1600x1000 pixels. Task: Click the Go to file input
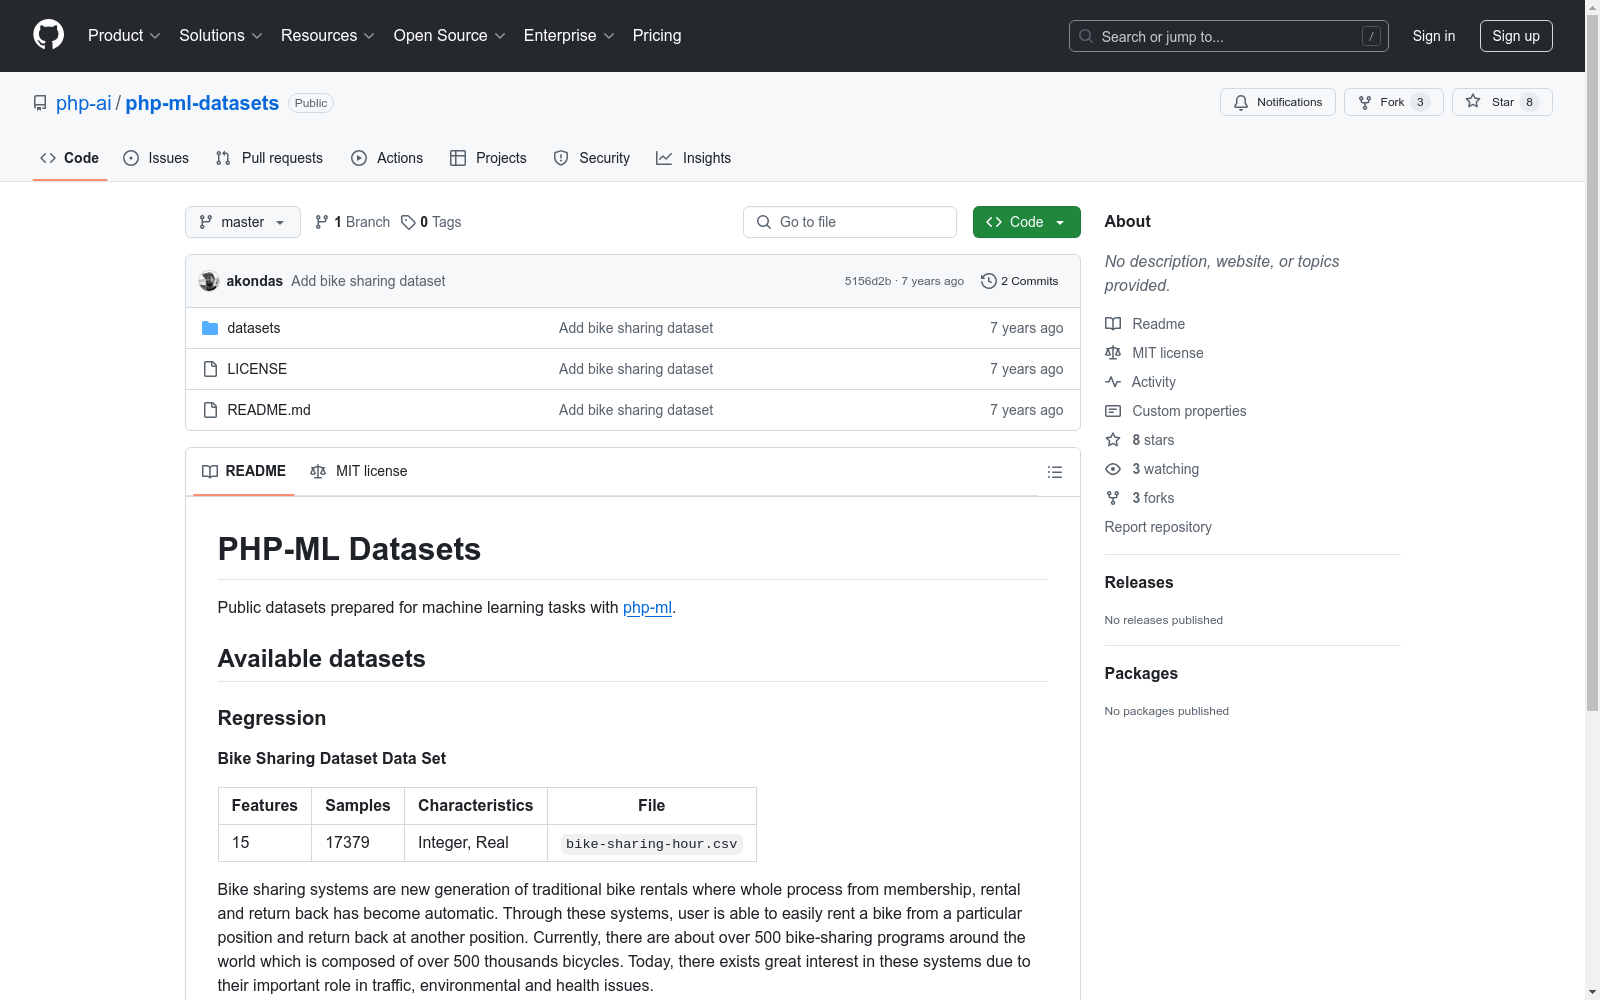(850, 222)
